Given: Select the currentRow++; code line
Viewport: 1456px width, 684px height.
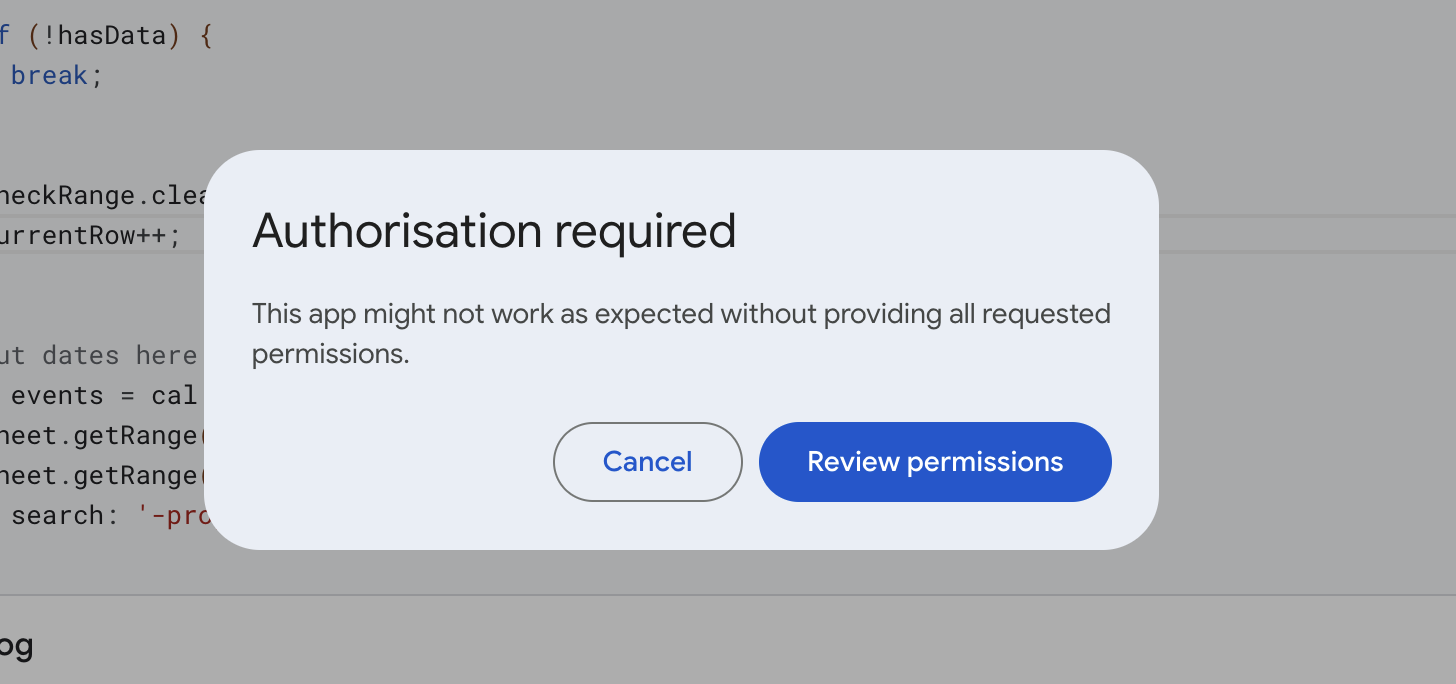Looking at the screenshot, I should pos(90,236).
